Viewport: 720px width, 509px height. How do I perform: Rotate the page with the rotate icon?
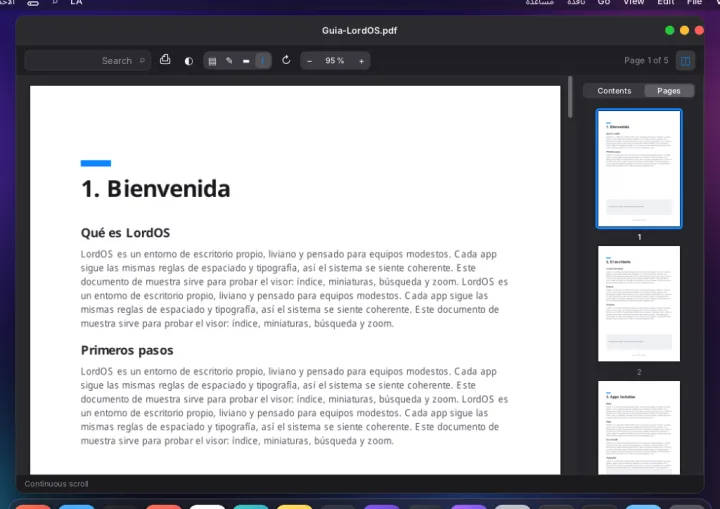click(x=286, y=60)
